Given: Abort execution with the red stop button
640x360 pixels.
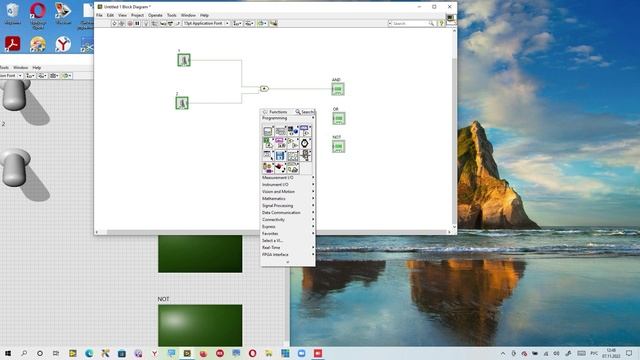Looking at the screenshot, I should (130, 24).
